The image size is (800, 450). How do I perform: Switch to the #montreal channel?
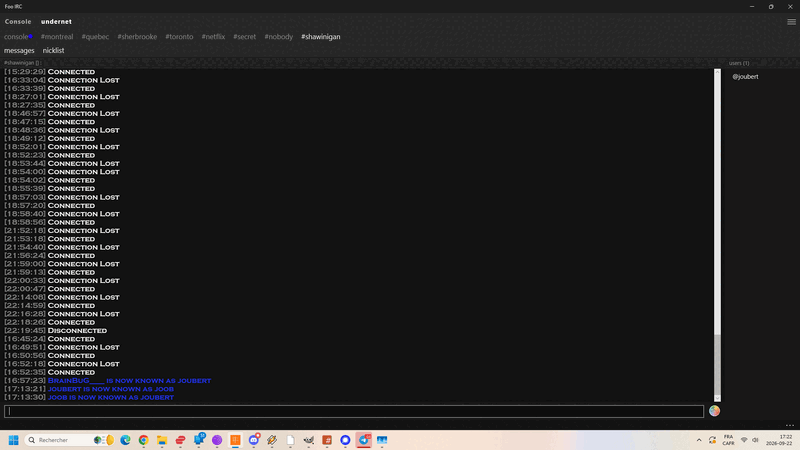pos(57,37)
